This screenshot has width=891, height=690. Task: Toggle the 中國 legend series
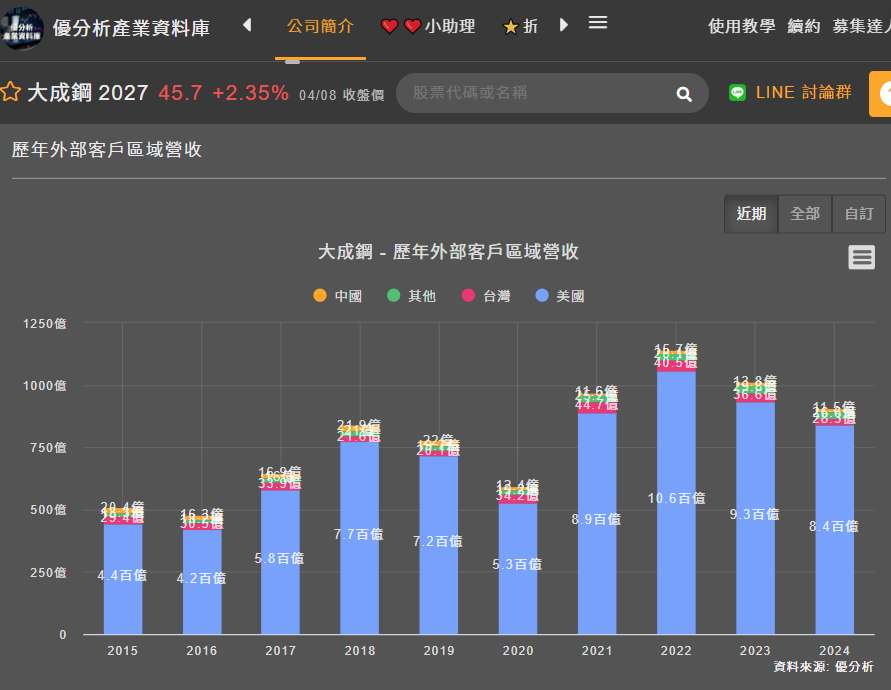pos(338,296)
